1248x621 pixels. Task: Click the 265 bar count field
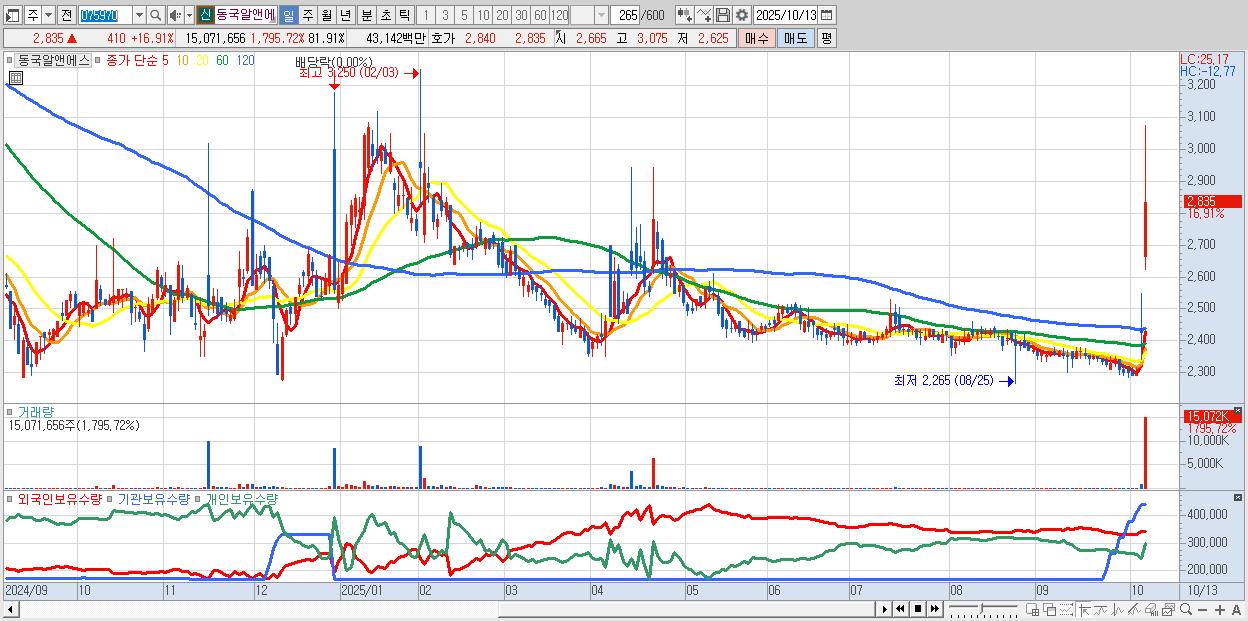coord(625,15)
